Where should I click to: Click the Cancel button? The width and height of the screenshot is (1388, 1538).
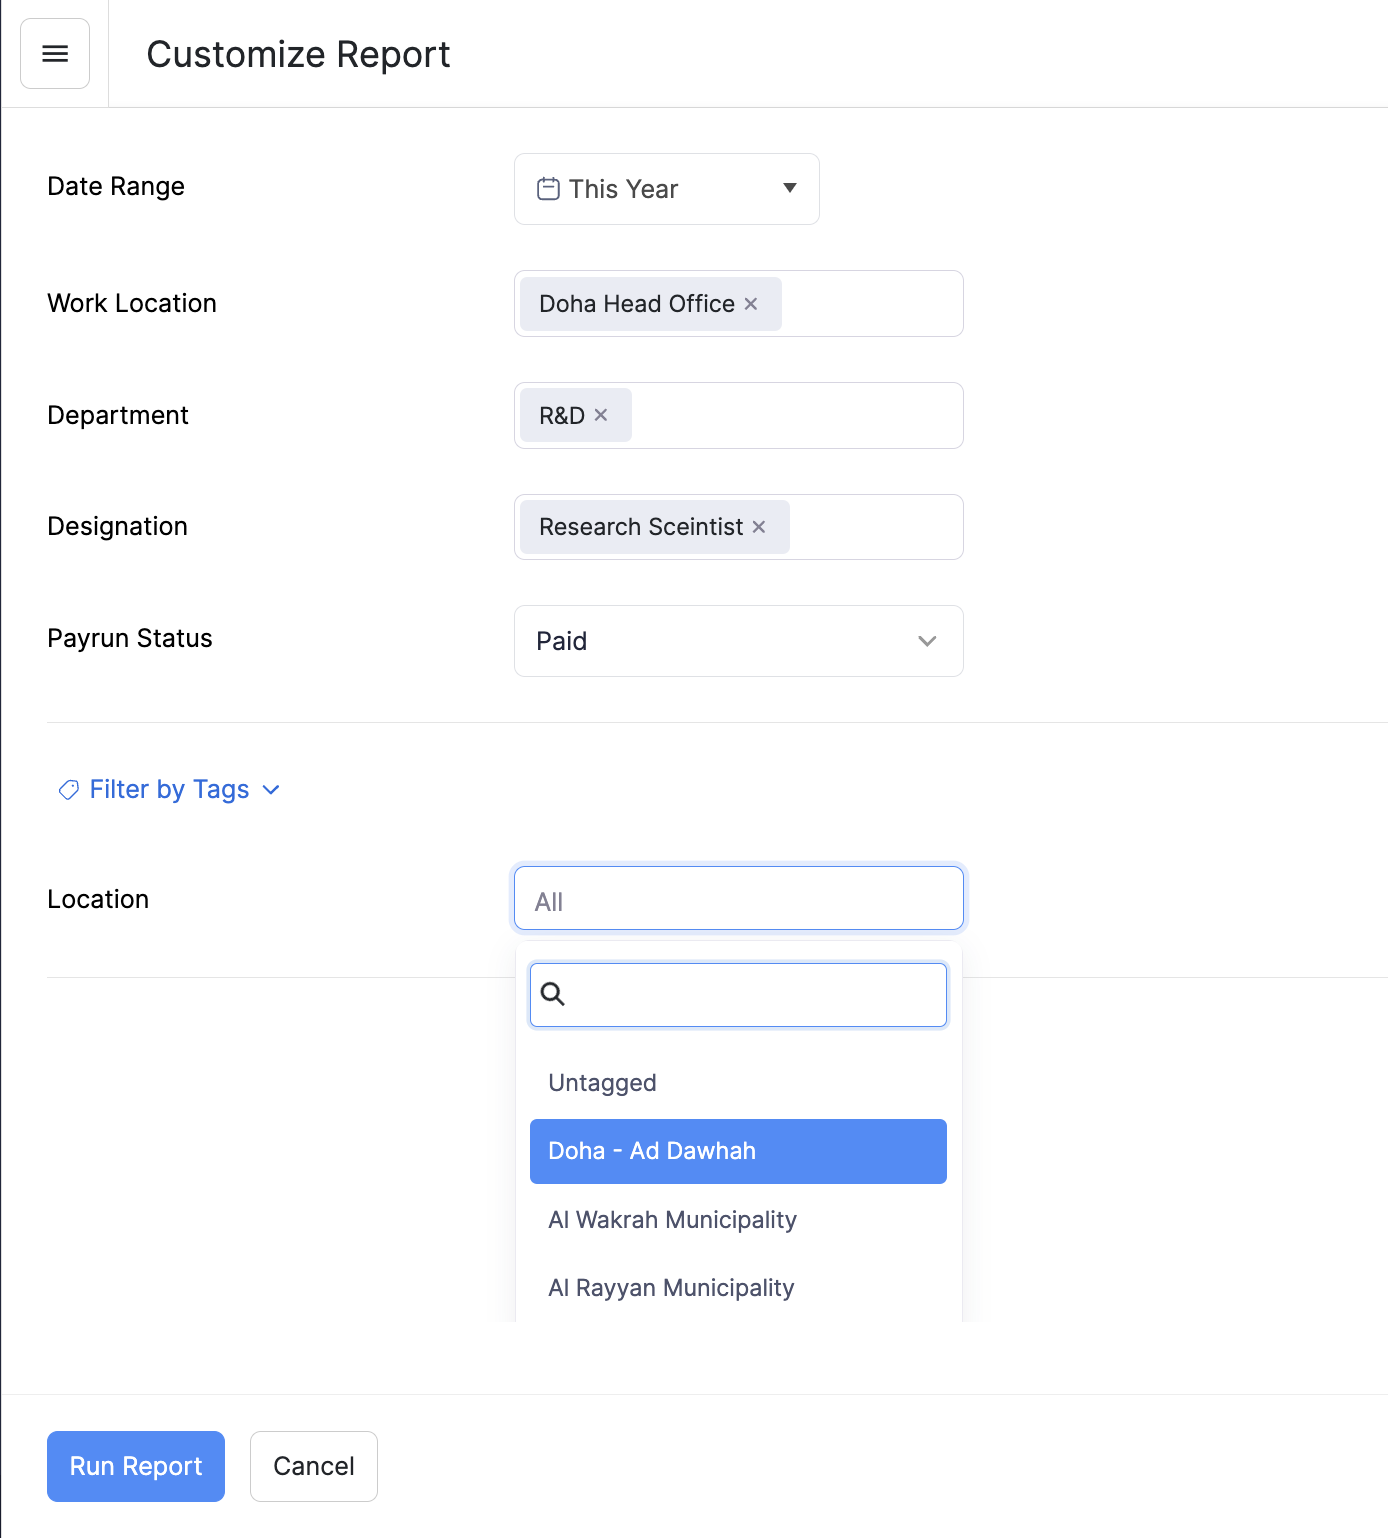point(313,1466)
